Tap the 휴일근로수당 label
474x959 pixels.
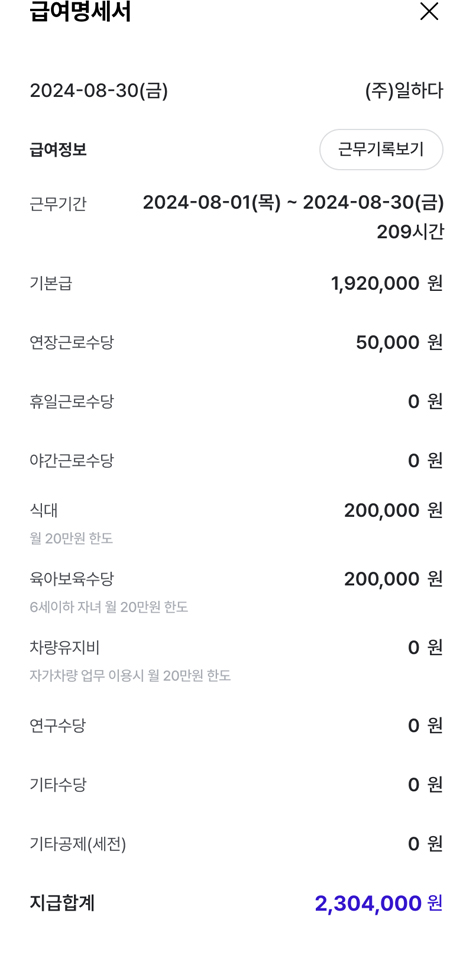(x=72, y=402)
